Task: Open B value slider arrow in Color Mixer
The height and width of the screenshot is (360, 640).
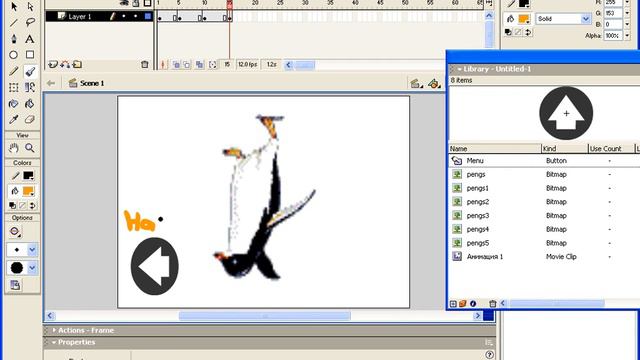Action: click(627, 24)
